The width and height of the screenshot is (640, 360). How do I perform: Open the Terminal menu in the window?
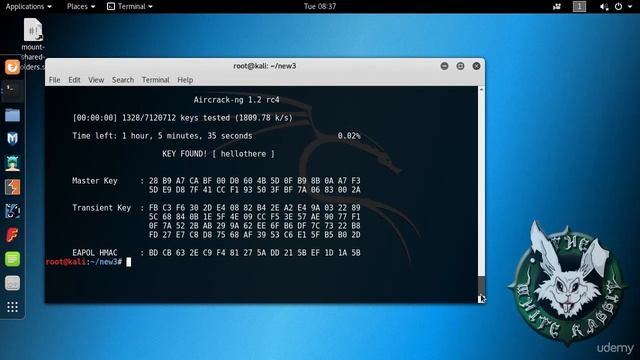(156, 80)
